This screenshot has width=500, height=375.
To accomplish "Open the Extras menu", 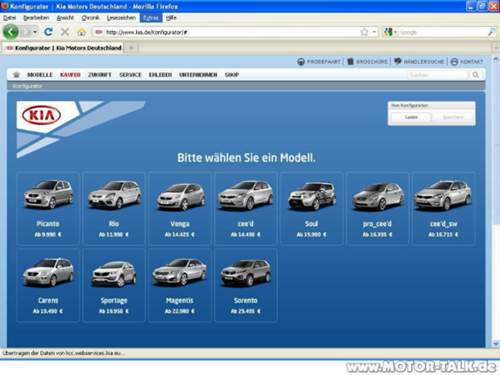I will pos(151,18).
